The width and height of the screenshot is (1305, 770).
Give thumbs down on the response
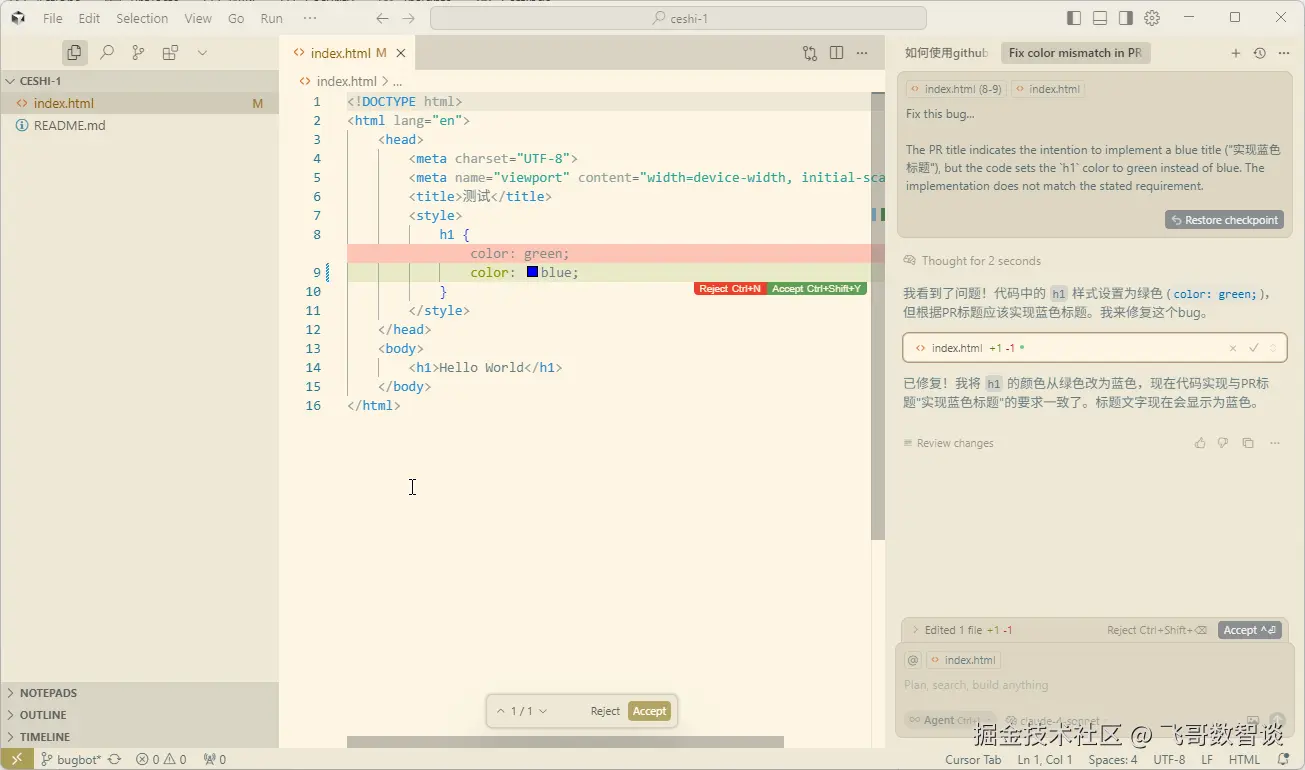(1223, 443)
